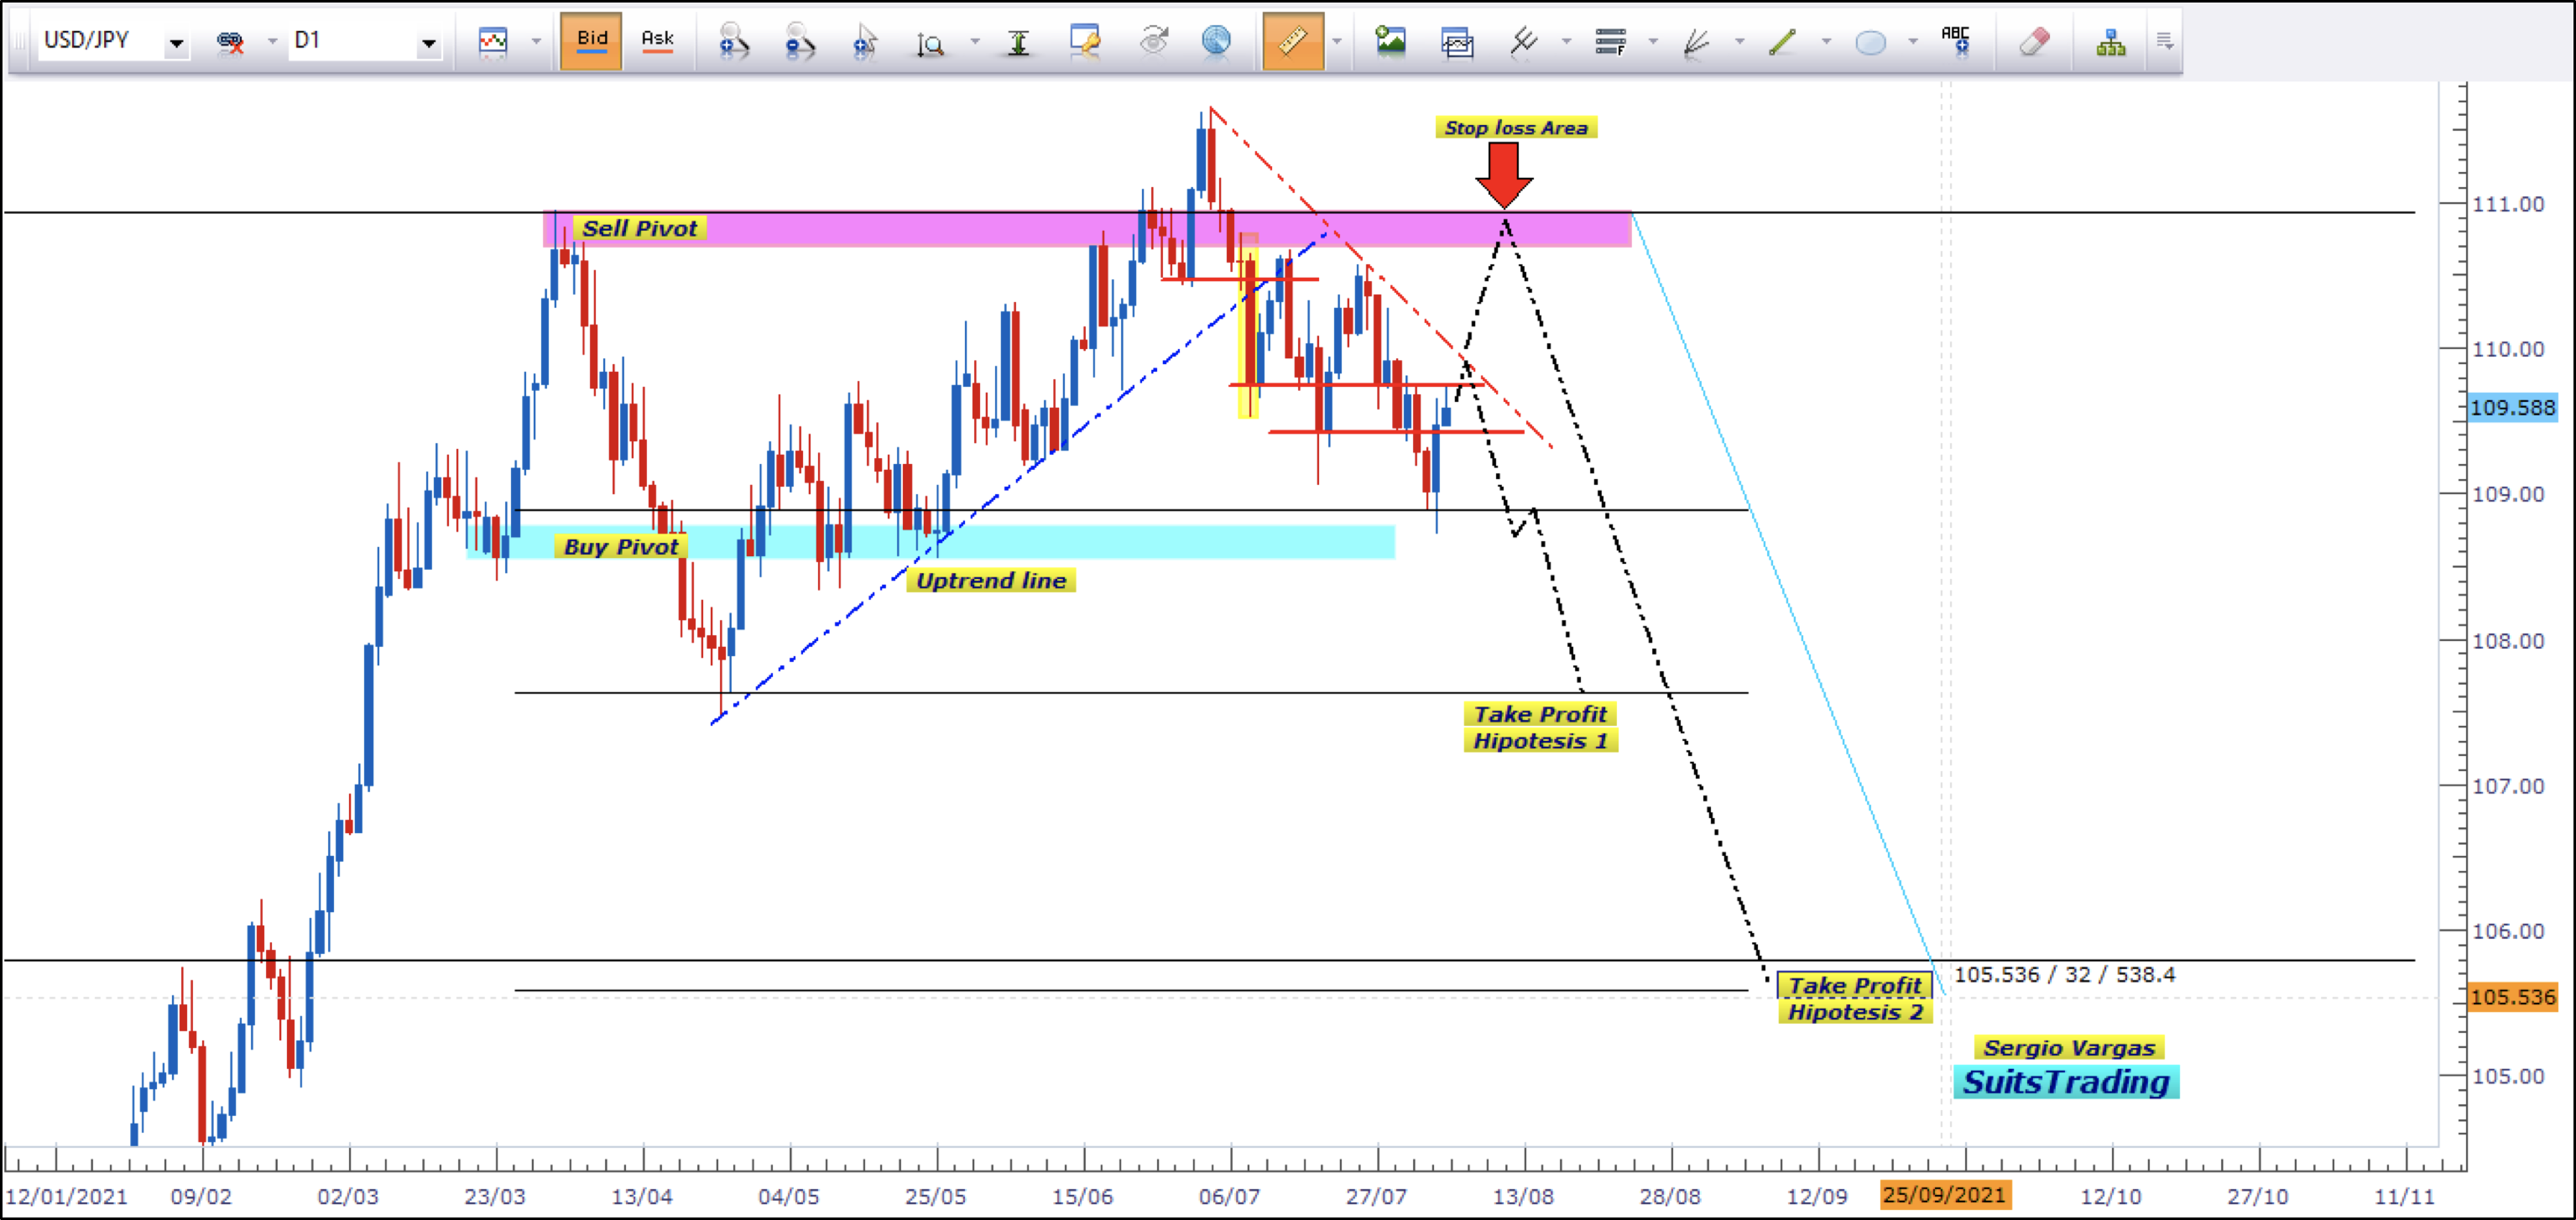Toggle the ruler measurement tool
The width and height of the screenshot is (2576, 1220).
pos(1292,41)
